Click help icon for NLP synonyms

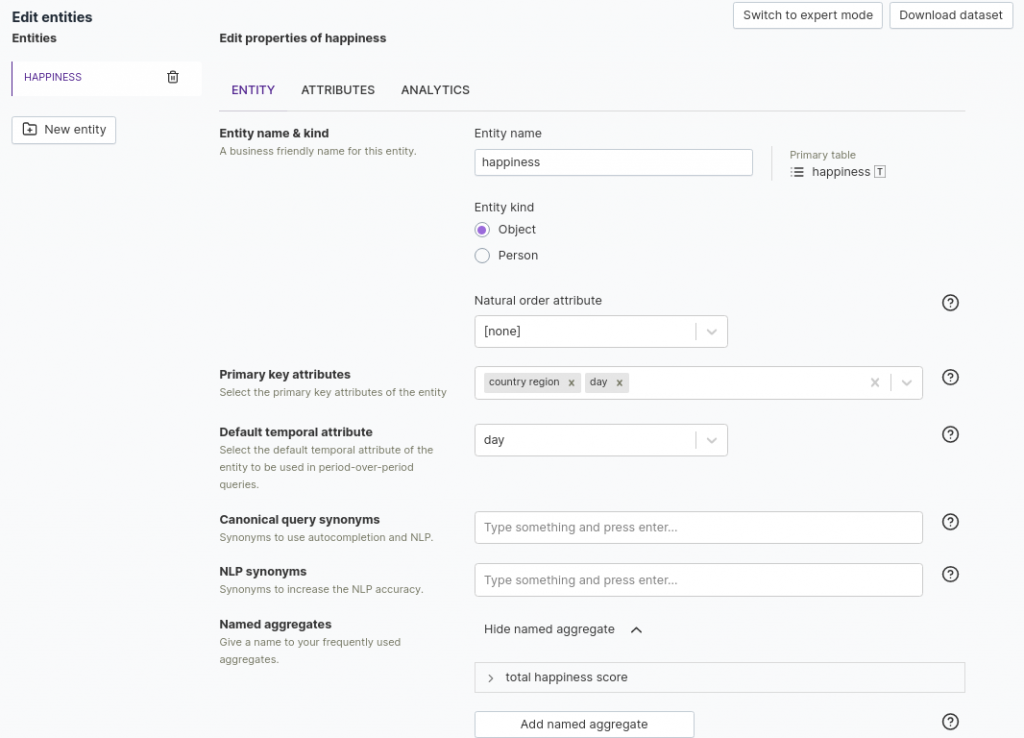(950, 574)
